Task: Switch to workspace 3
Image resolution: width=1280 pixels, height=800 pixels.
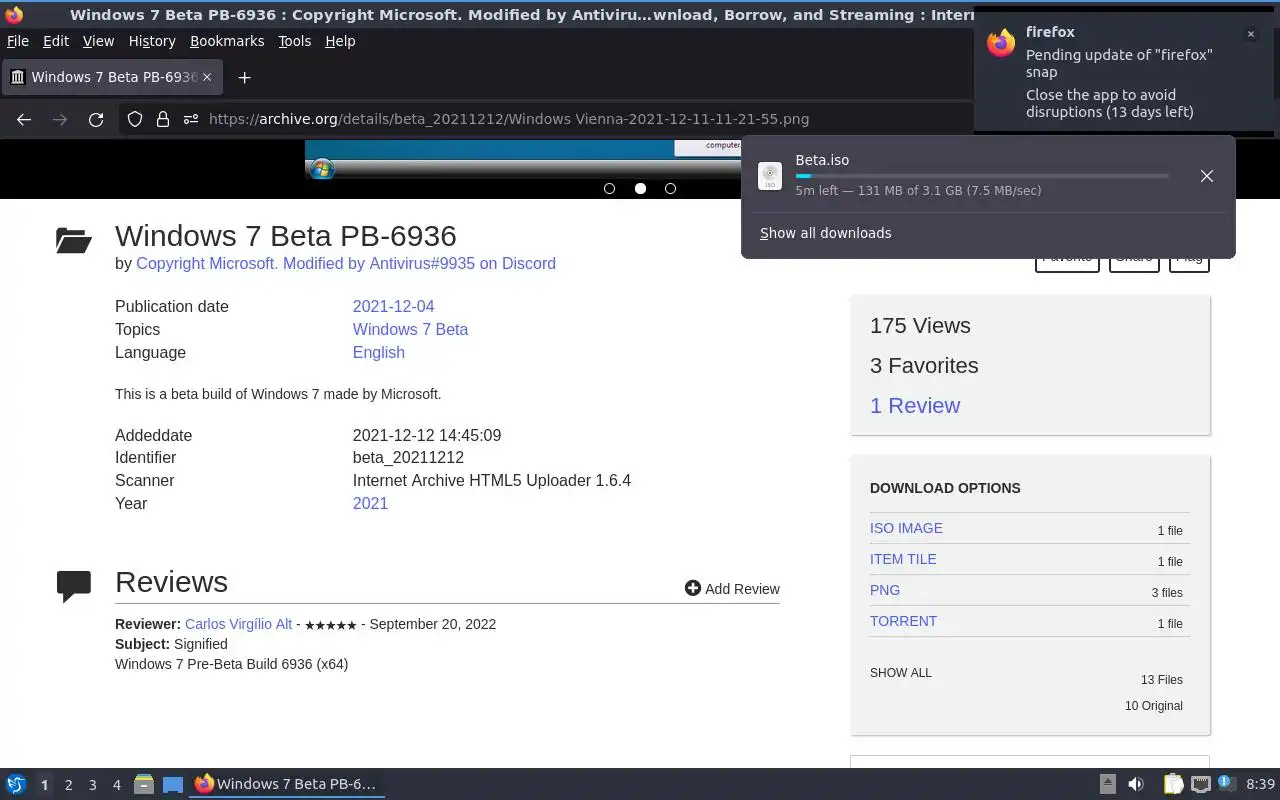Action: (93, 785)
